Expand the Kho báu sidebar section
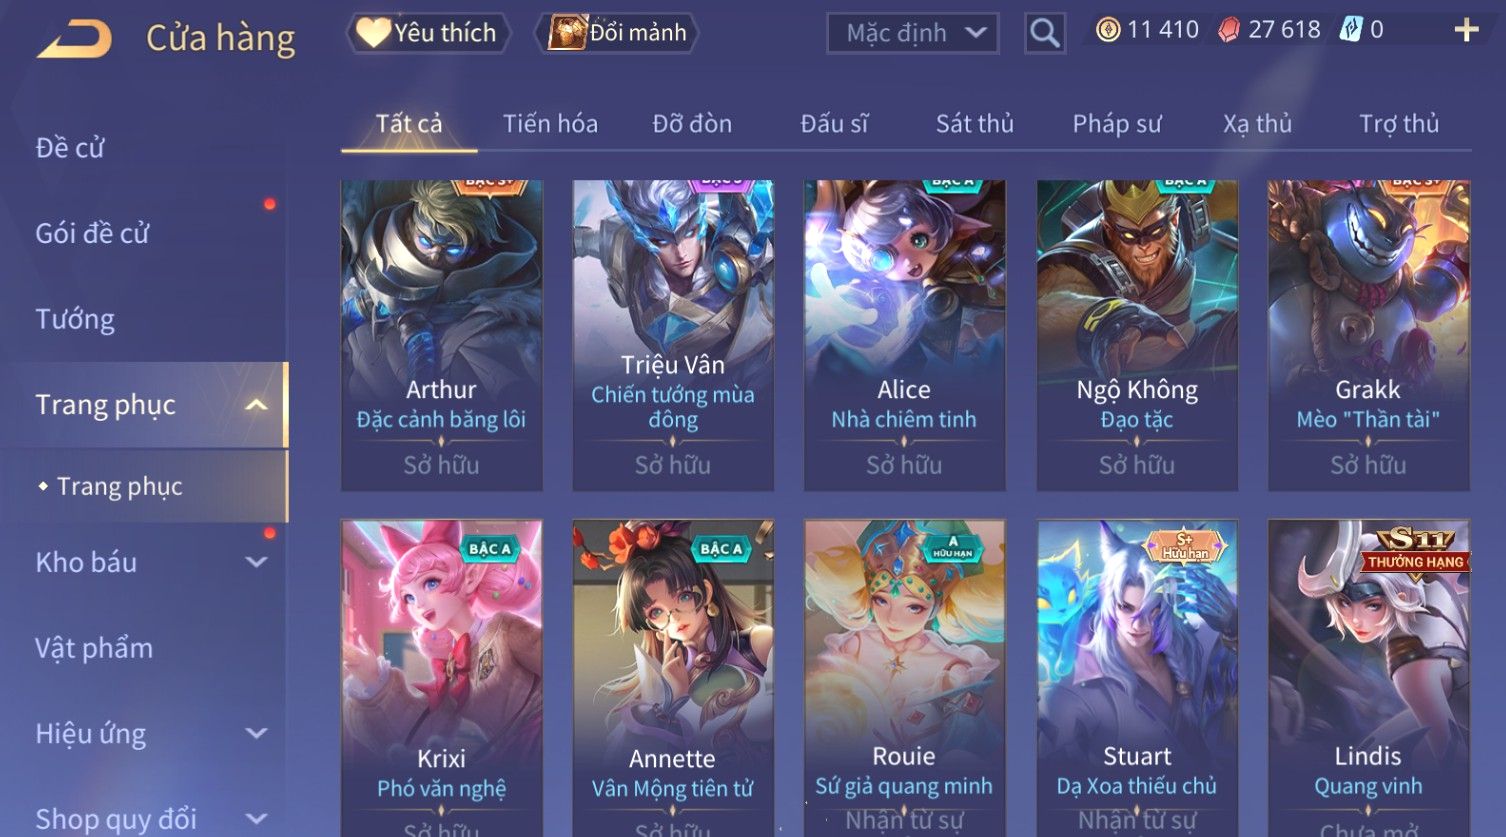 click(256, 562)
